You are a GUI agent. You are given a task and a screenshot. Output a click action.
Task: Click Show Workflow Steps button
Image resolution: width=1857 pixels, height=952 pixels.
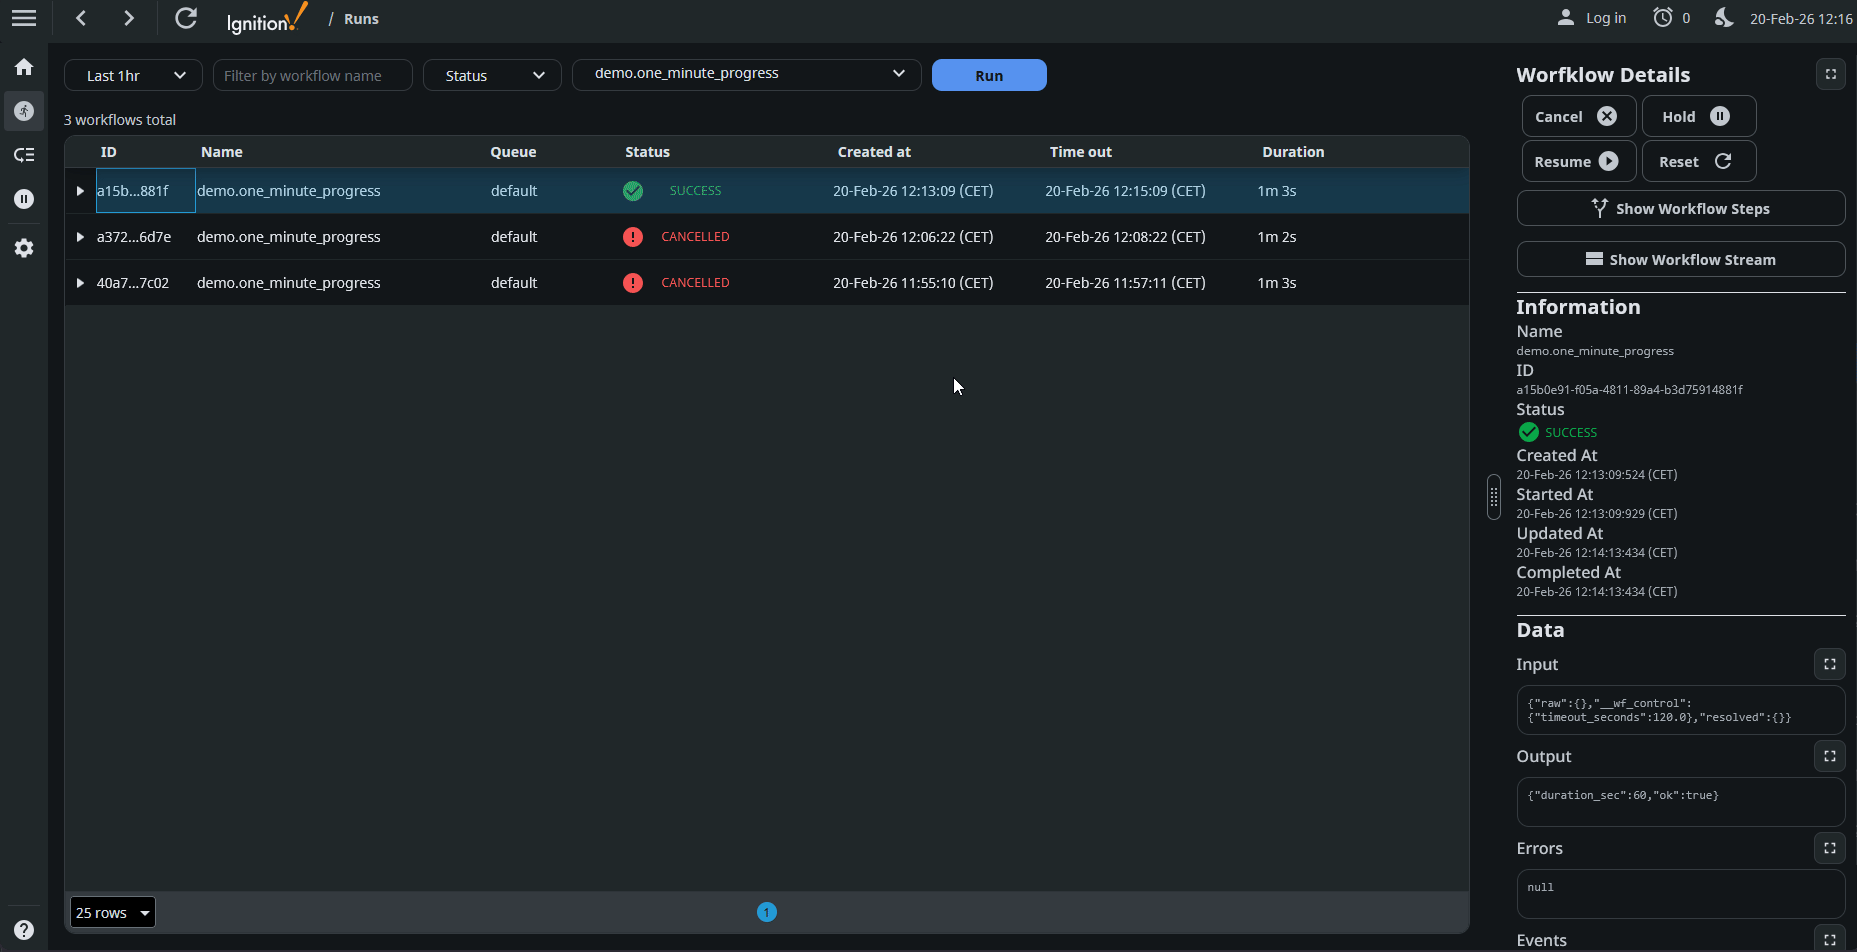1680,208
